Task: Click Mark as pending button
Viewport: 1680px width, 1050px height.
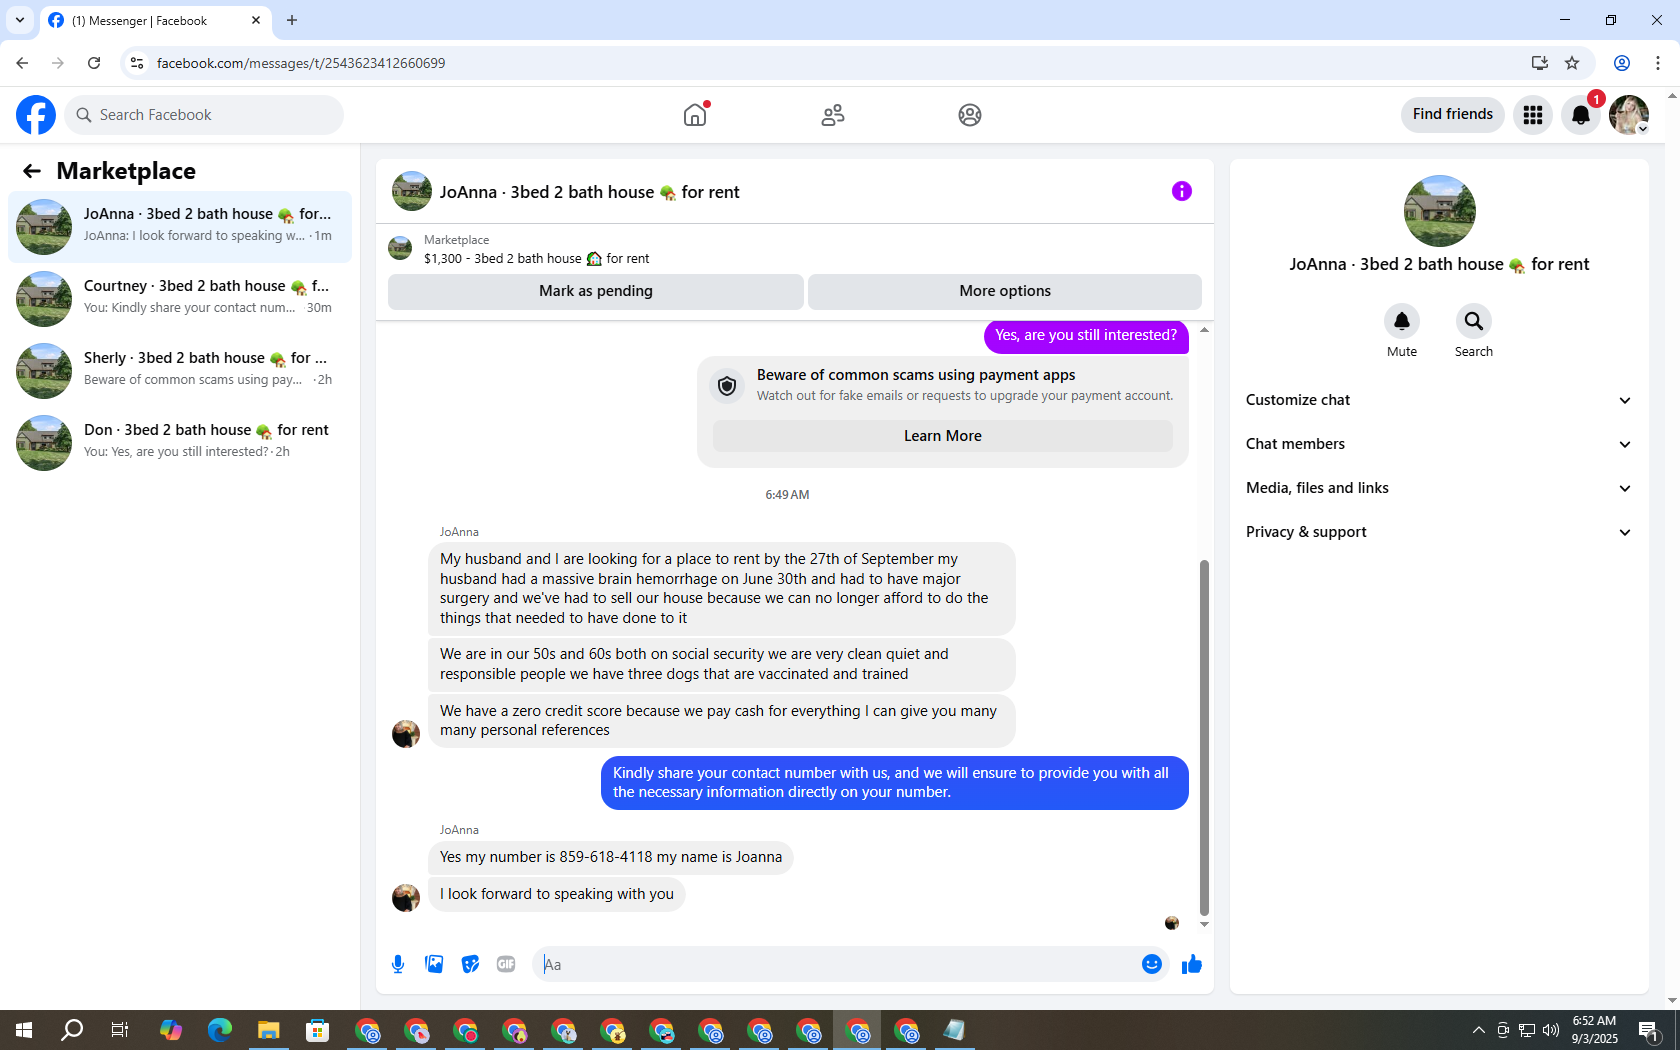Action: tap(596, 291)
